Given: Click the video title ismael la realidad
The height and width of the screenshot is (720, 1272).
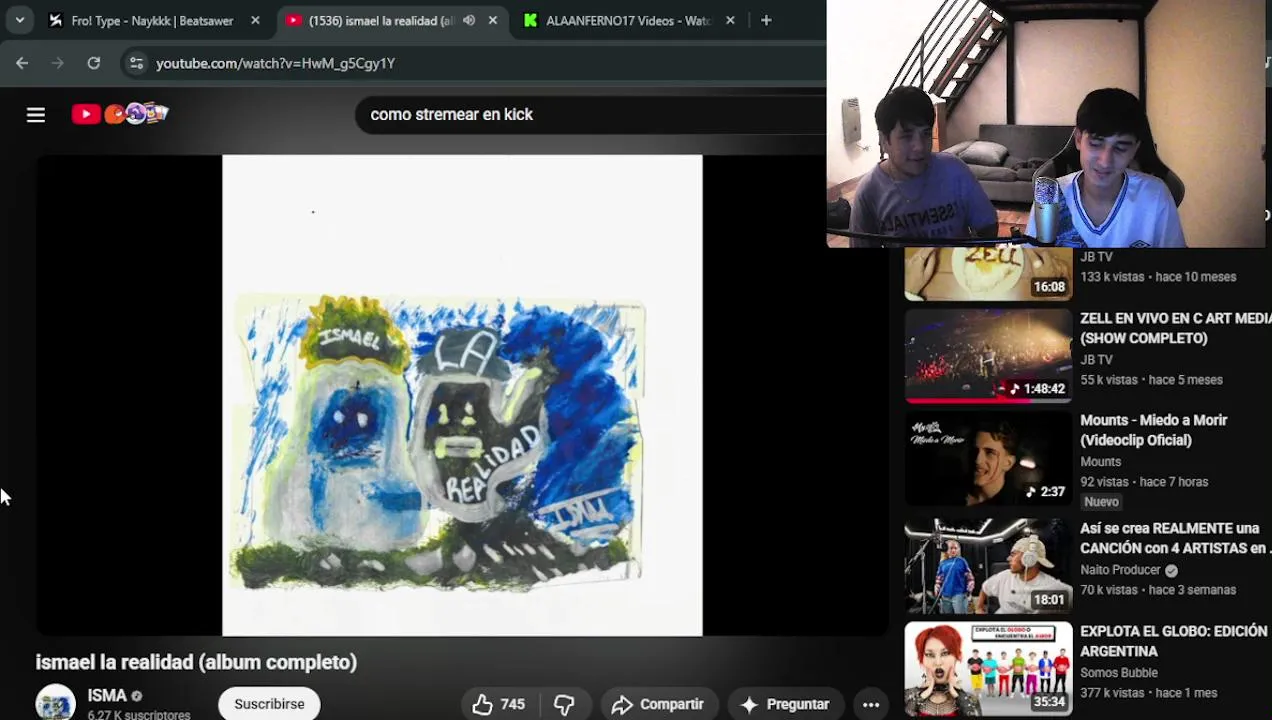Looking at the screenshot, I should point(196,662).
